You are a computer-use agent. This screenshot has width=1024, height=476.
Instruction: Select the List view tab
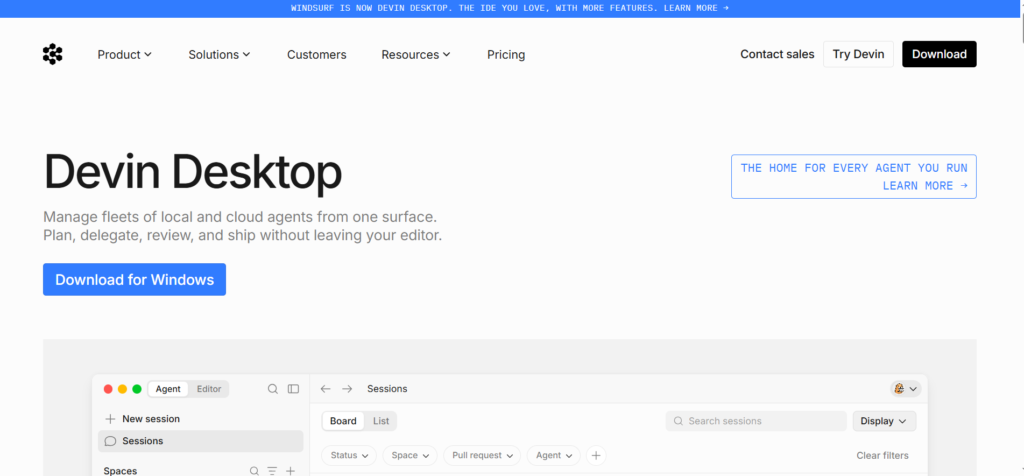click(x=381, y=421)
